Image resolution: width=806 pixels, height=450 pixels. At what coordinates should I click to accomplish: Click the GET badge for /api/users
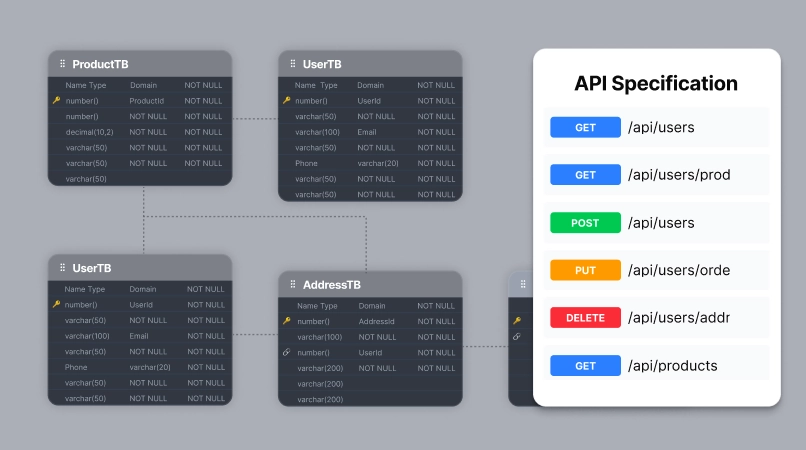pyautogui.click(x=585, y=128)
